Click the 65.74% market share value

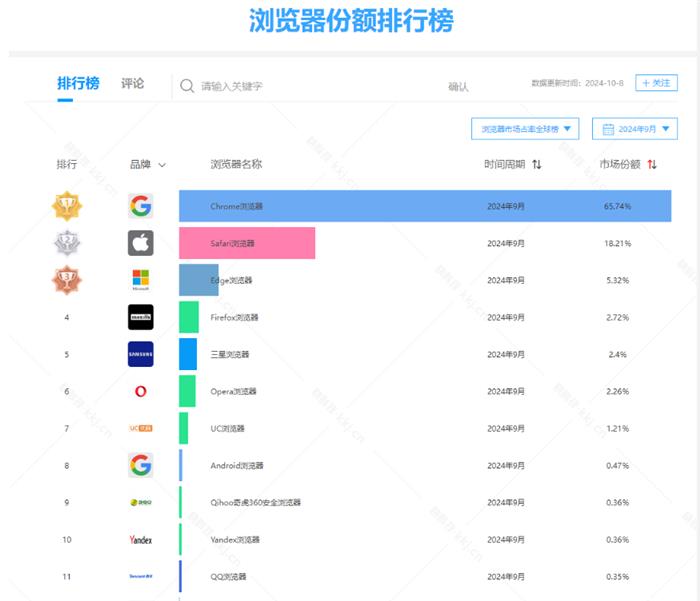tap(617, 206)
